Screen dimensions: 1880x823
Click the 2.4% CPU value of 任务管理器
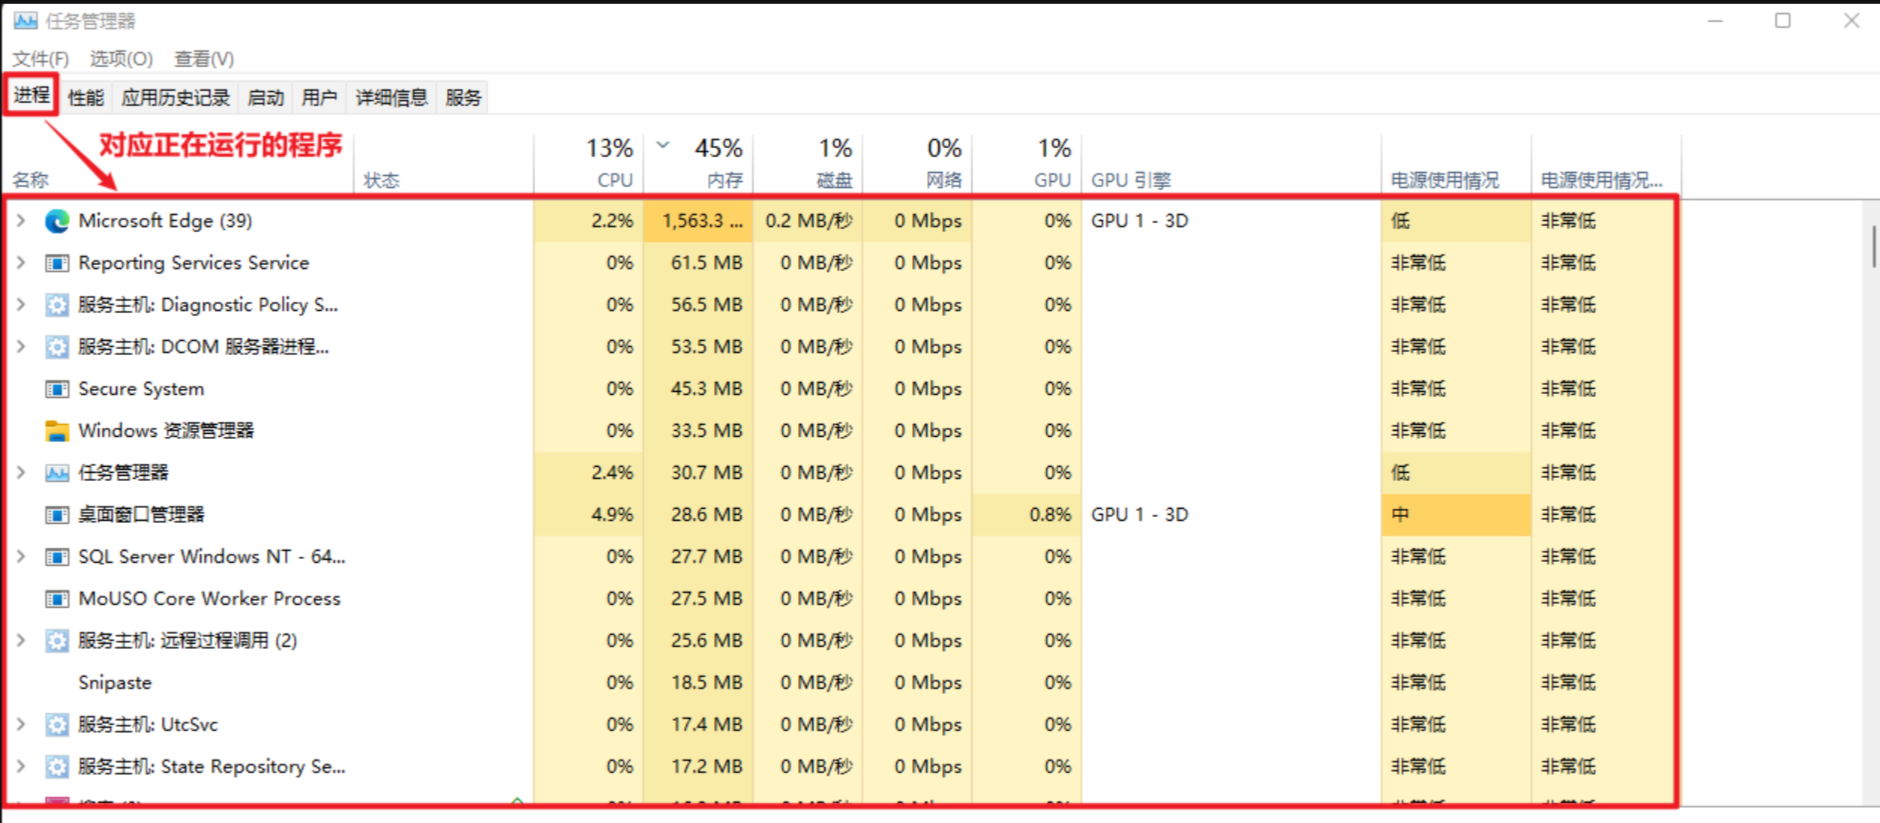click(612, 473)
